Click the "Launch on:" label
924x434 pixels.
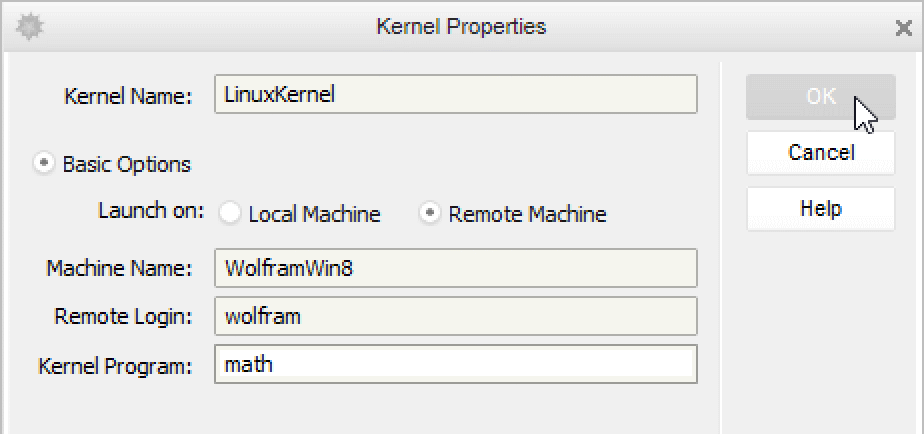(x=151, y=212)
